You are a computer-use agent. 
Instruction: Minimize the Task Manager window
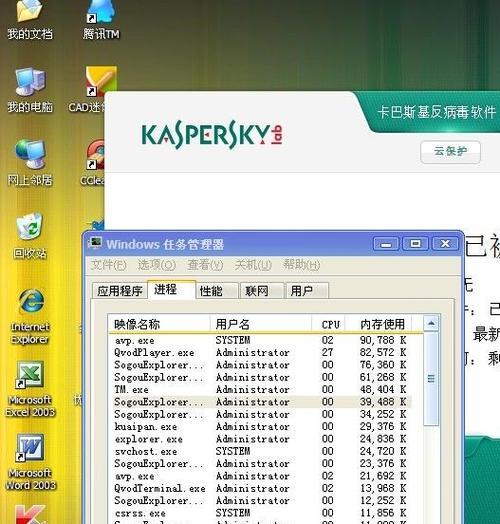386,244
